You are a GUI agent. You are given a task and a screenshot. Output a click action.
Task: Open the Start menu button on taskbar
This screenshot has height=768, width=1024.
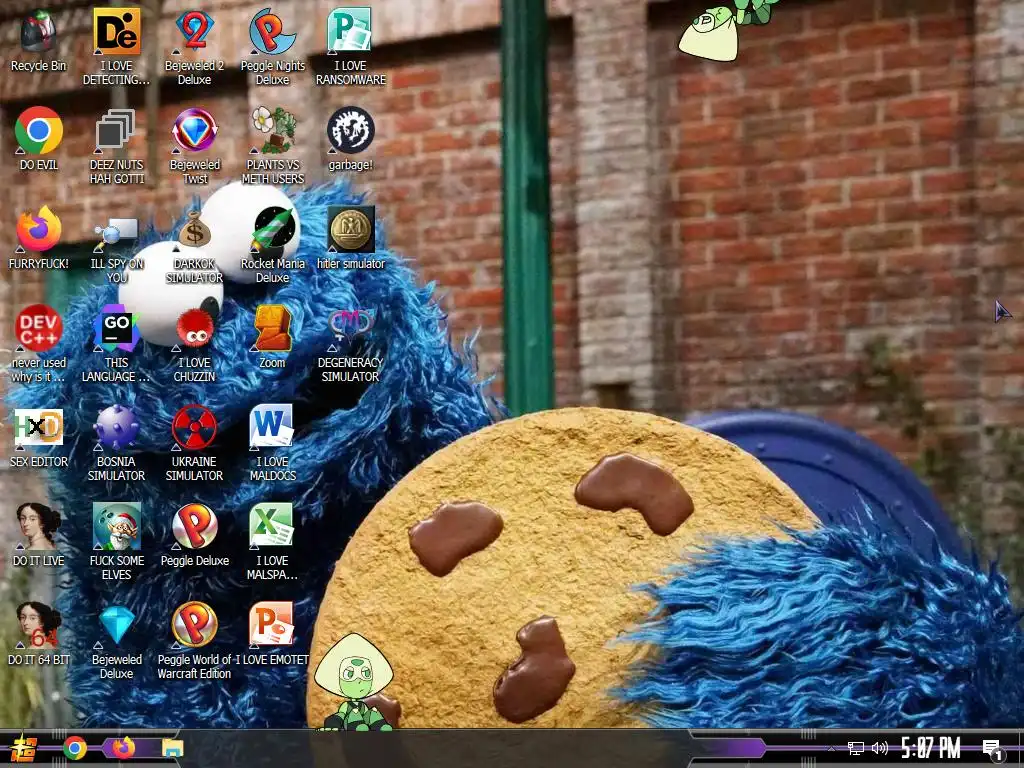pyautogui.click(x=23, y=748)
